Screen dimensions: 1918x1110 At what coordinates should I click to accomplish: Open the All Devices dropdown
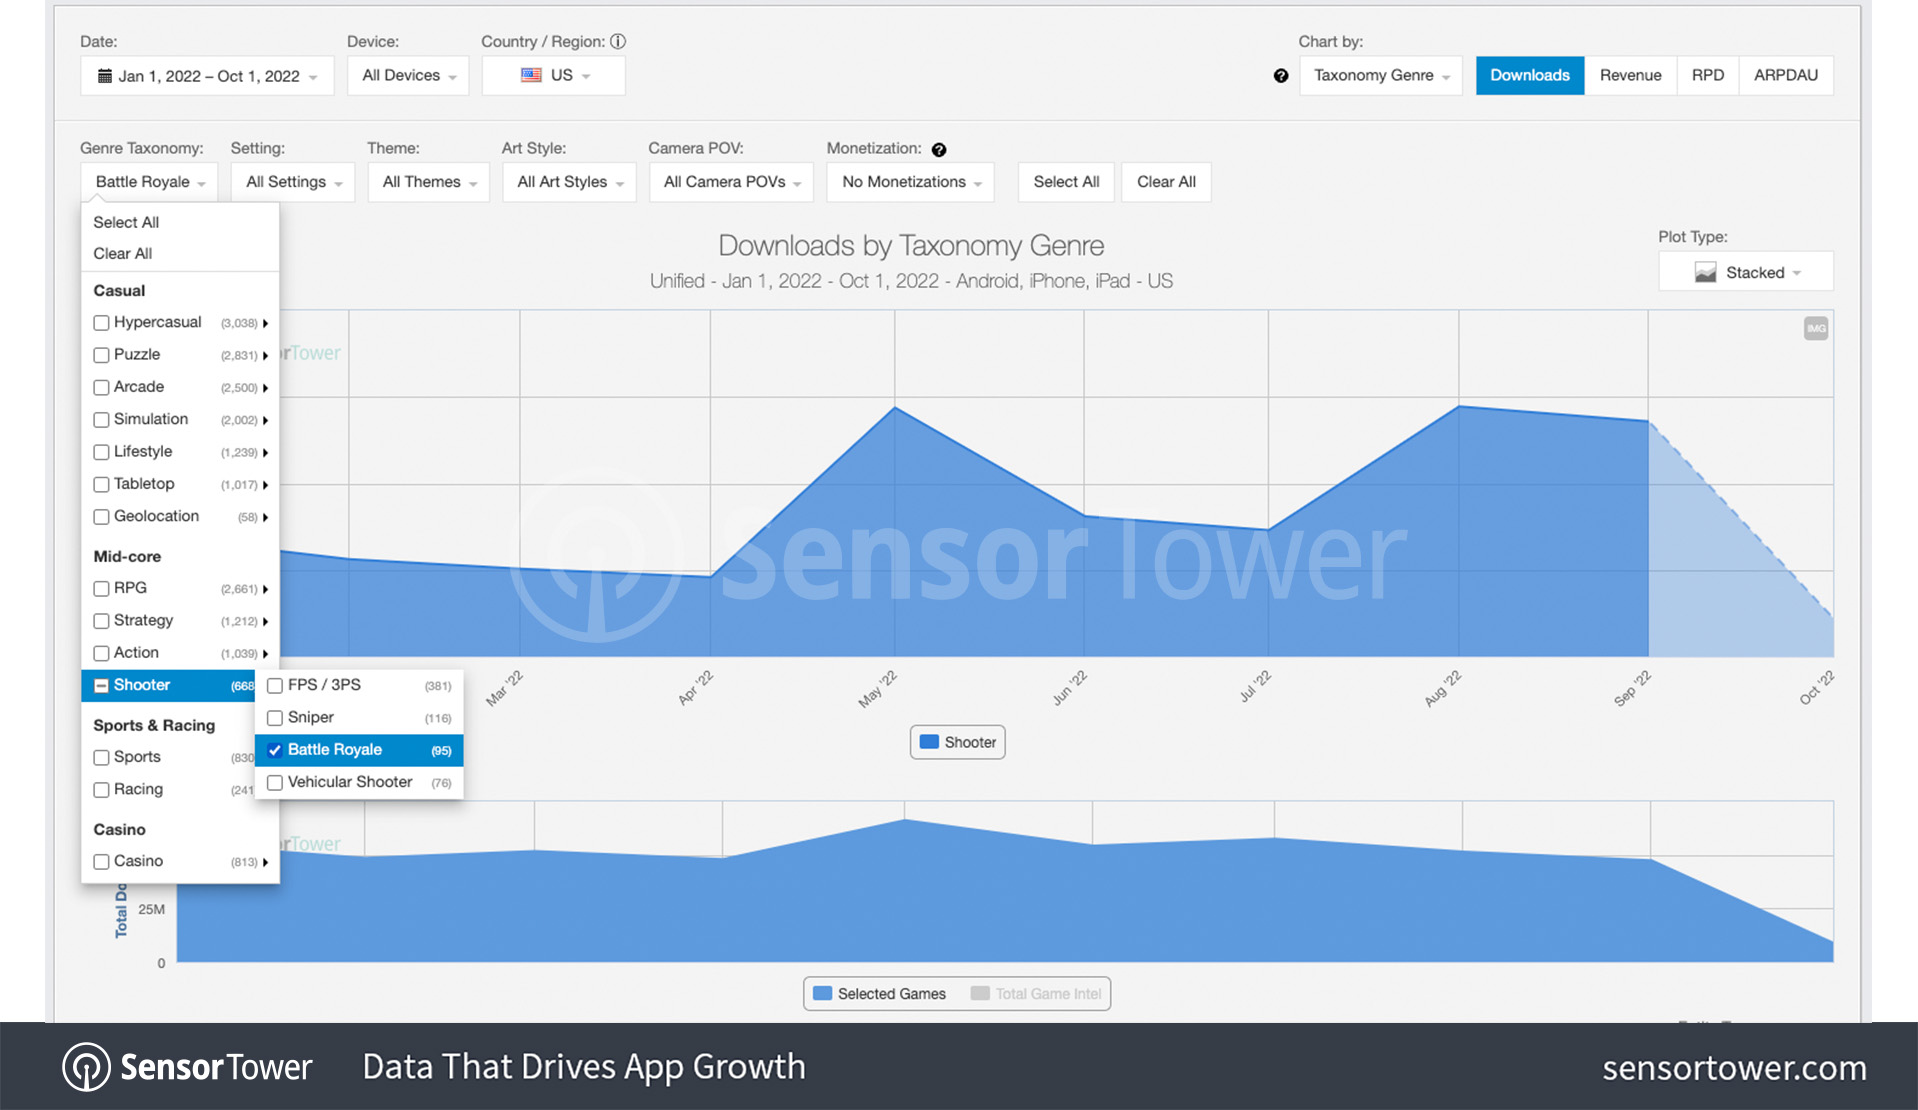click(408, 76)
